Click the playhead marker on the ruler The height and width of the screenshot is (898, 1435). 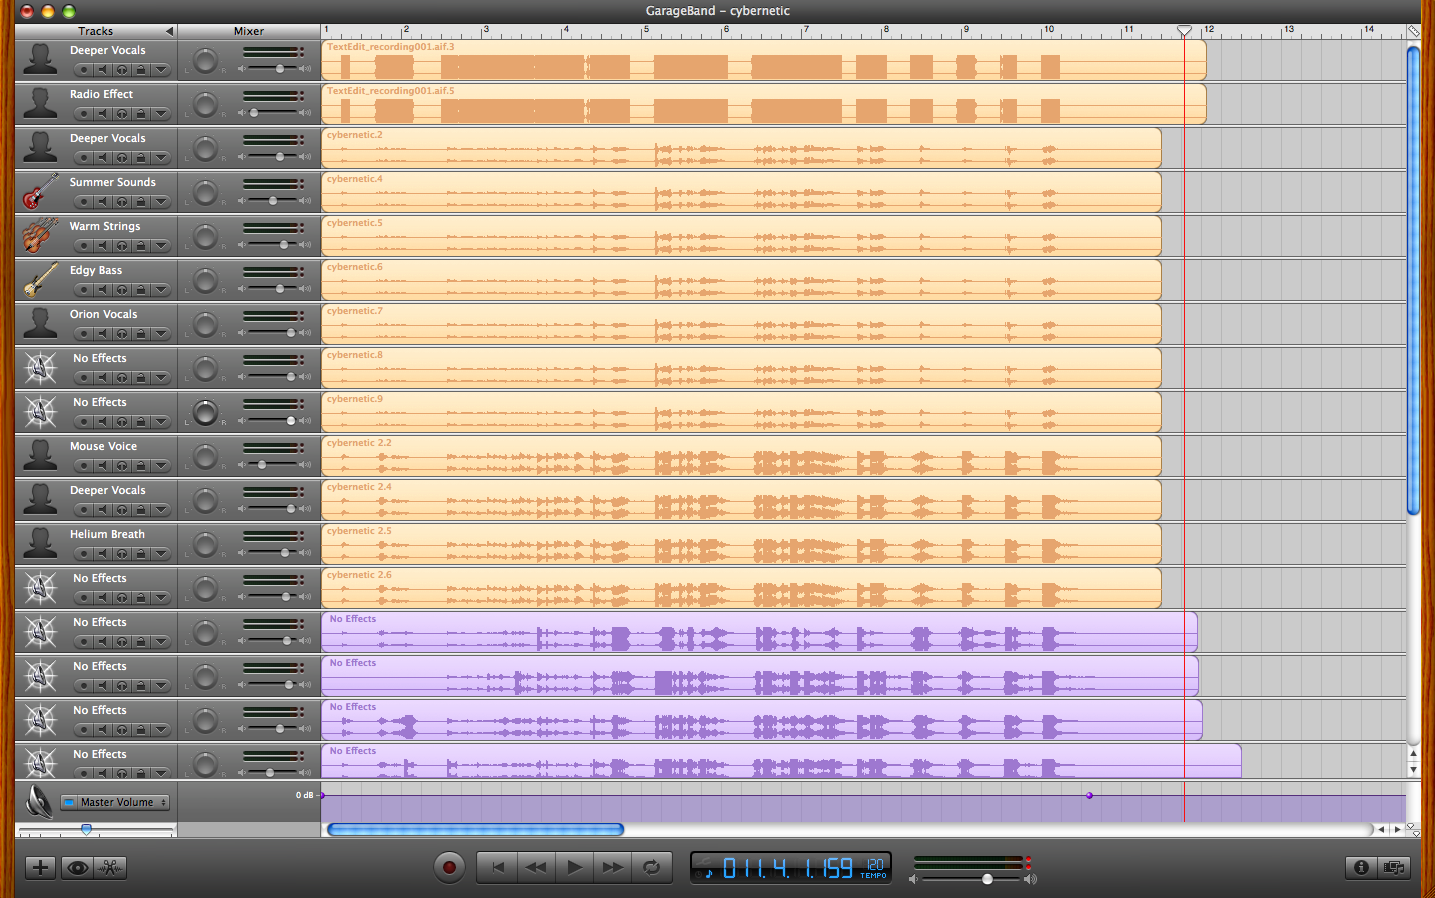[x=1184, y=31]
